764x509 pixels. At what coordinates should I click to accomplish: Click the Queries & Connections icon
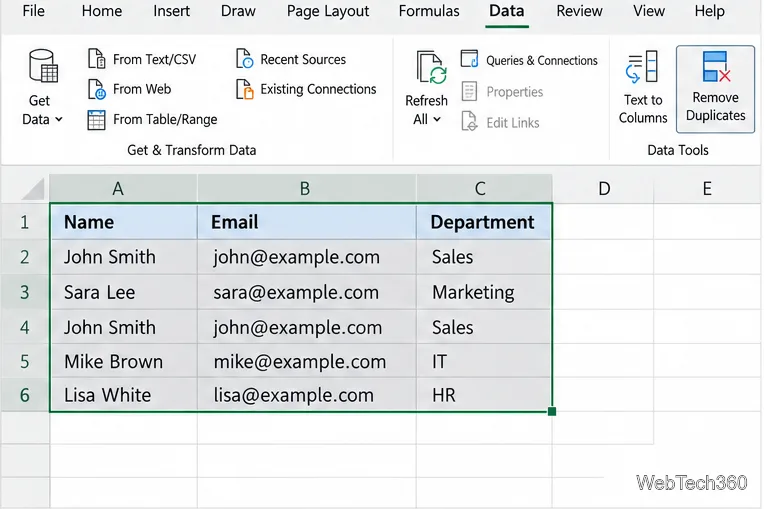click(x=470, y=59)
